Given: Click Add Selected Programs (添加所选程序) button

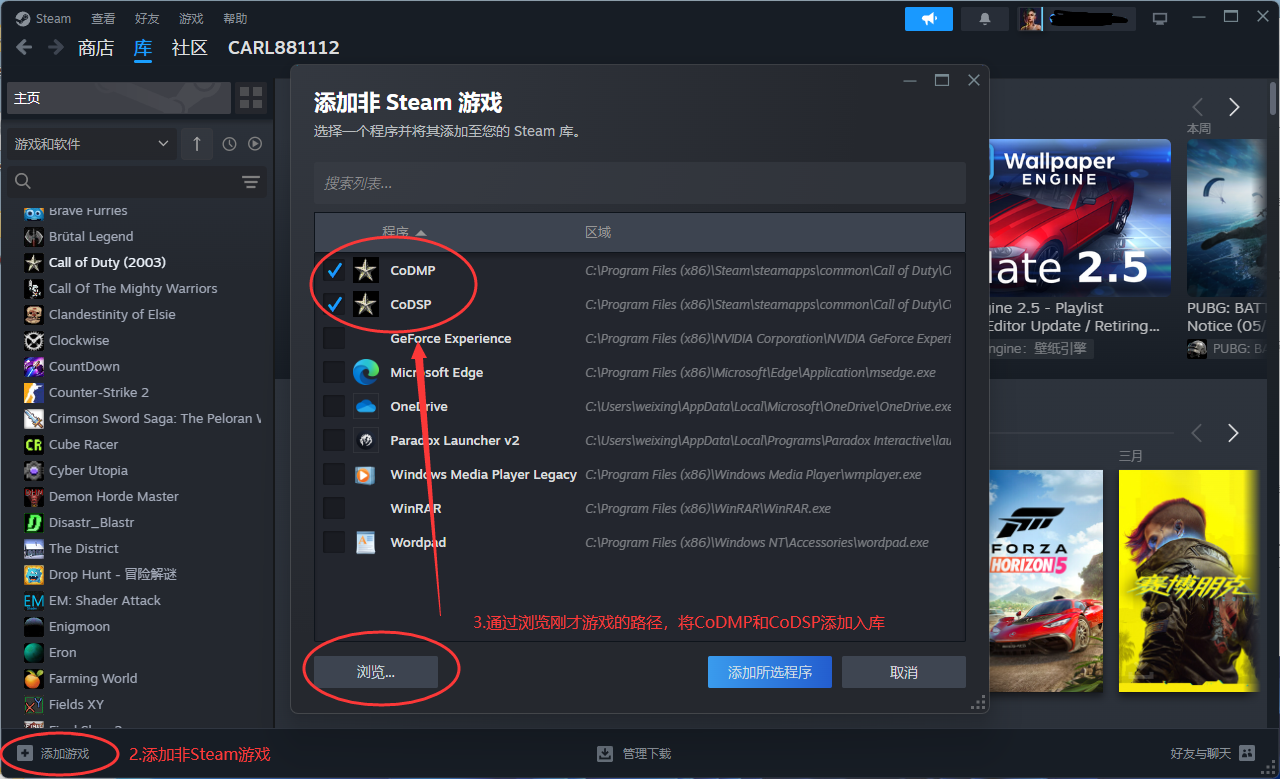Looking at the screenshot, I should point(770,672).
